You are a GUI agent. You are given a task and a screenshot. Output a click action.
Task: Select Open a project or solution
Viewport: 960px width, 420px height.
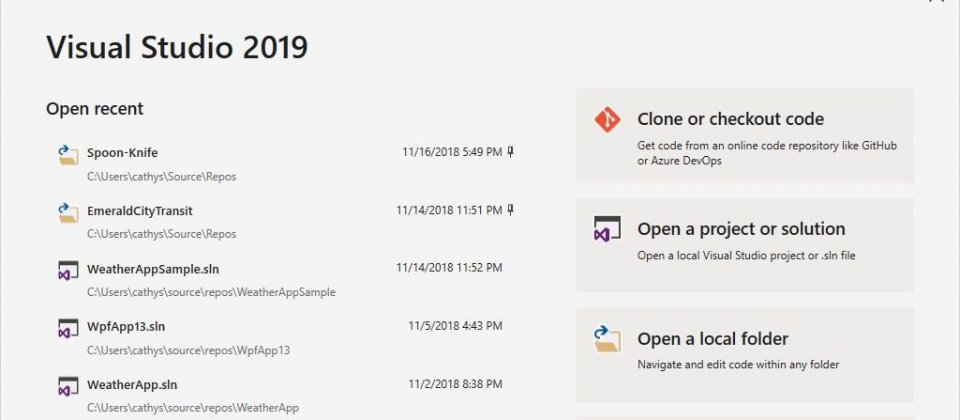(x=744, y=245)
